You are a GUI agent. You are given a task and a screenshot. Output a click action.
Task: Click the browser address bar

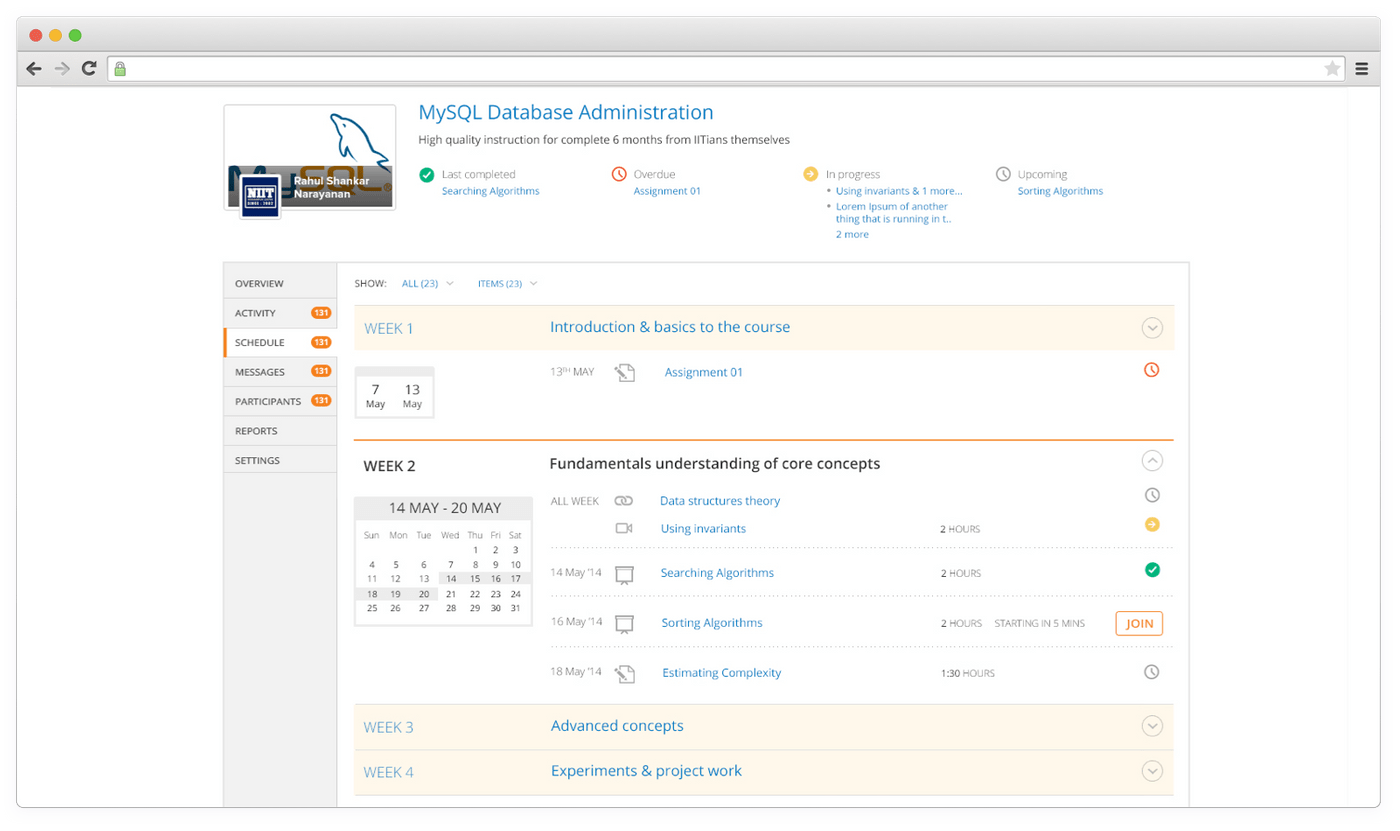(728, 69)
